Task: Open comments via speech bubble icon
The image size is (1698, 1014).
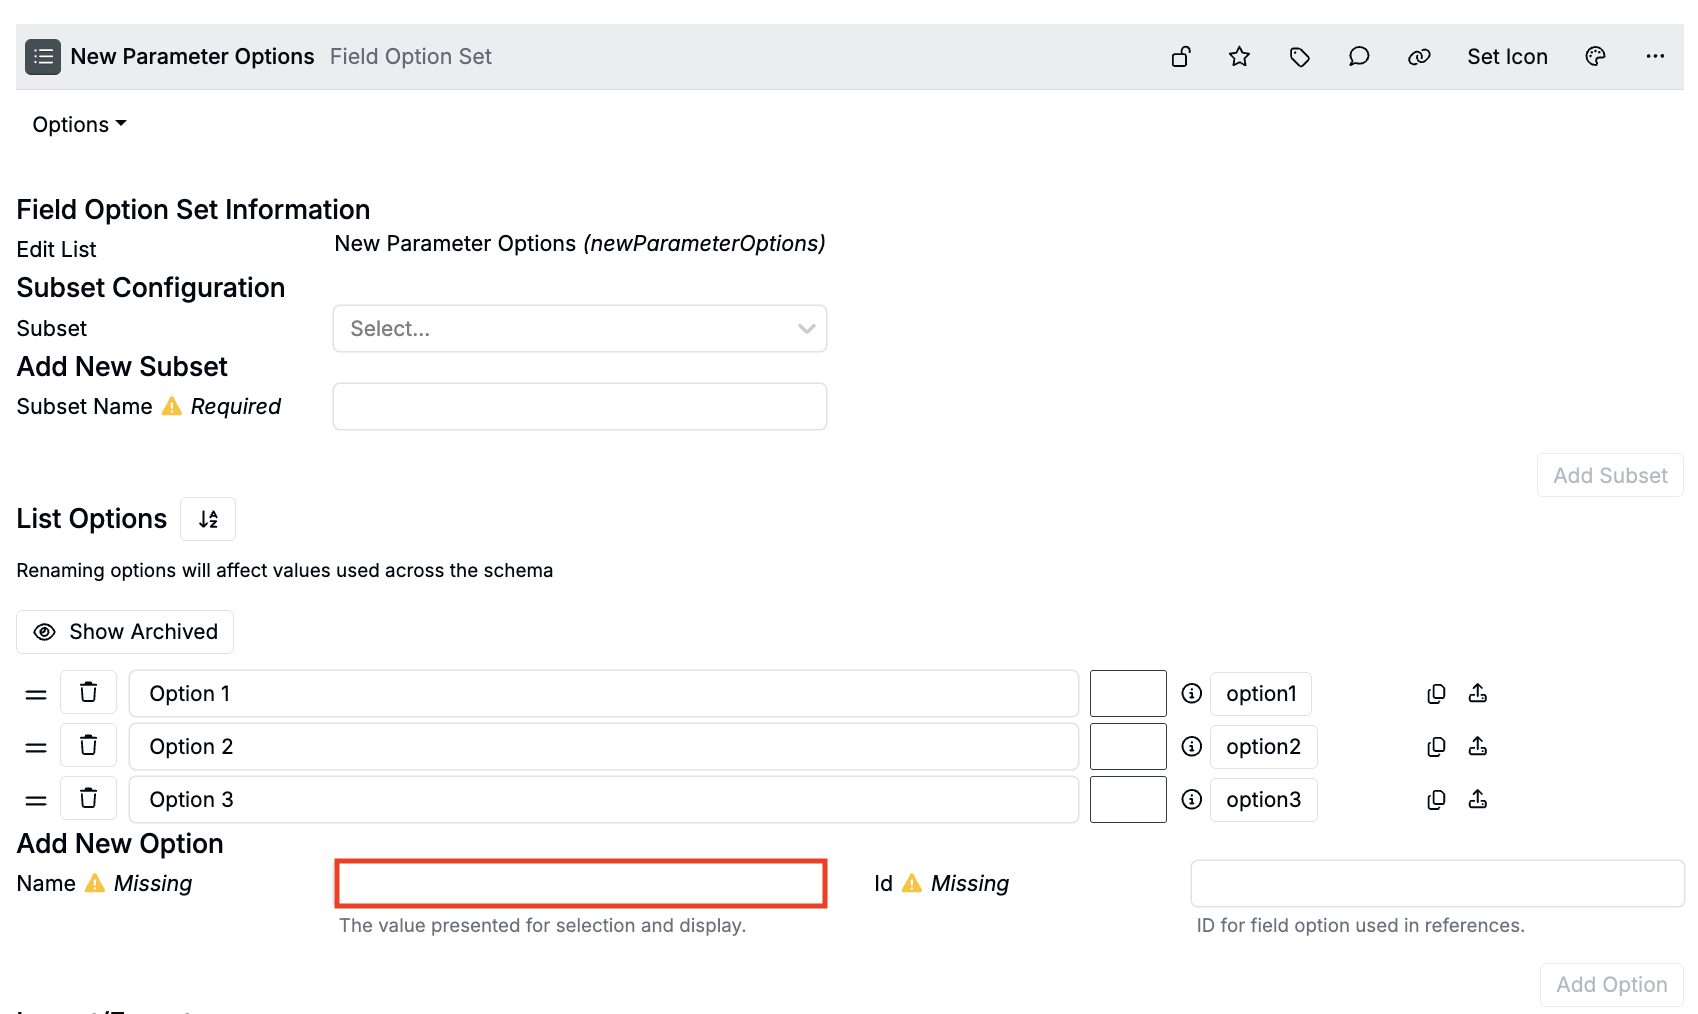Action: click(1358, 57)
